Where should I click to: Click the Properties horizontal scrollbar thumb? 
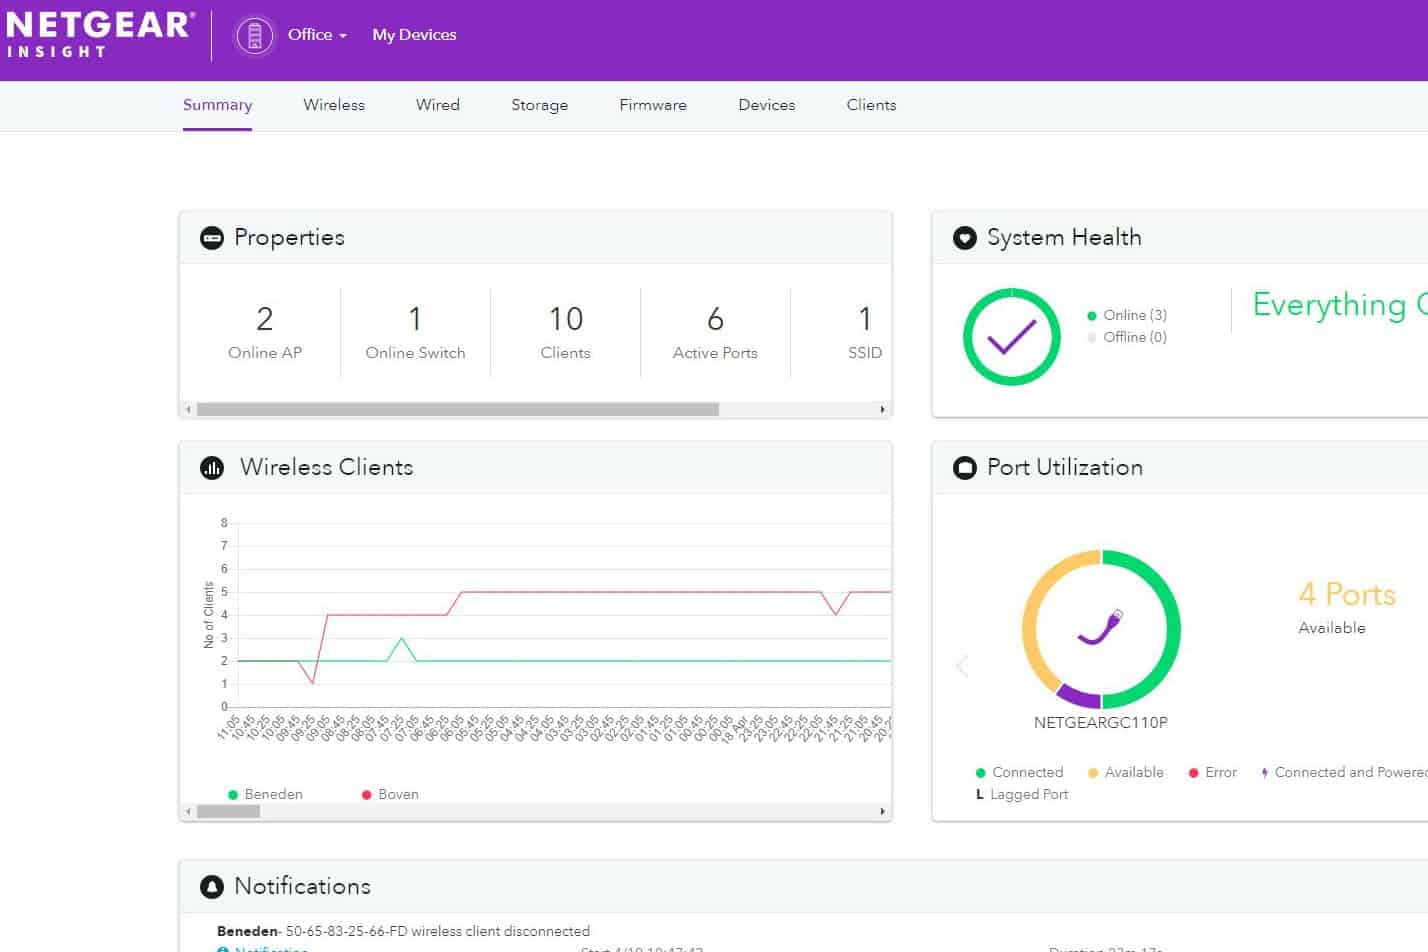click(458, 409)
